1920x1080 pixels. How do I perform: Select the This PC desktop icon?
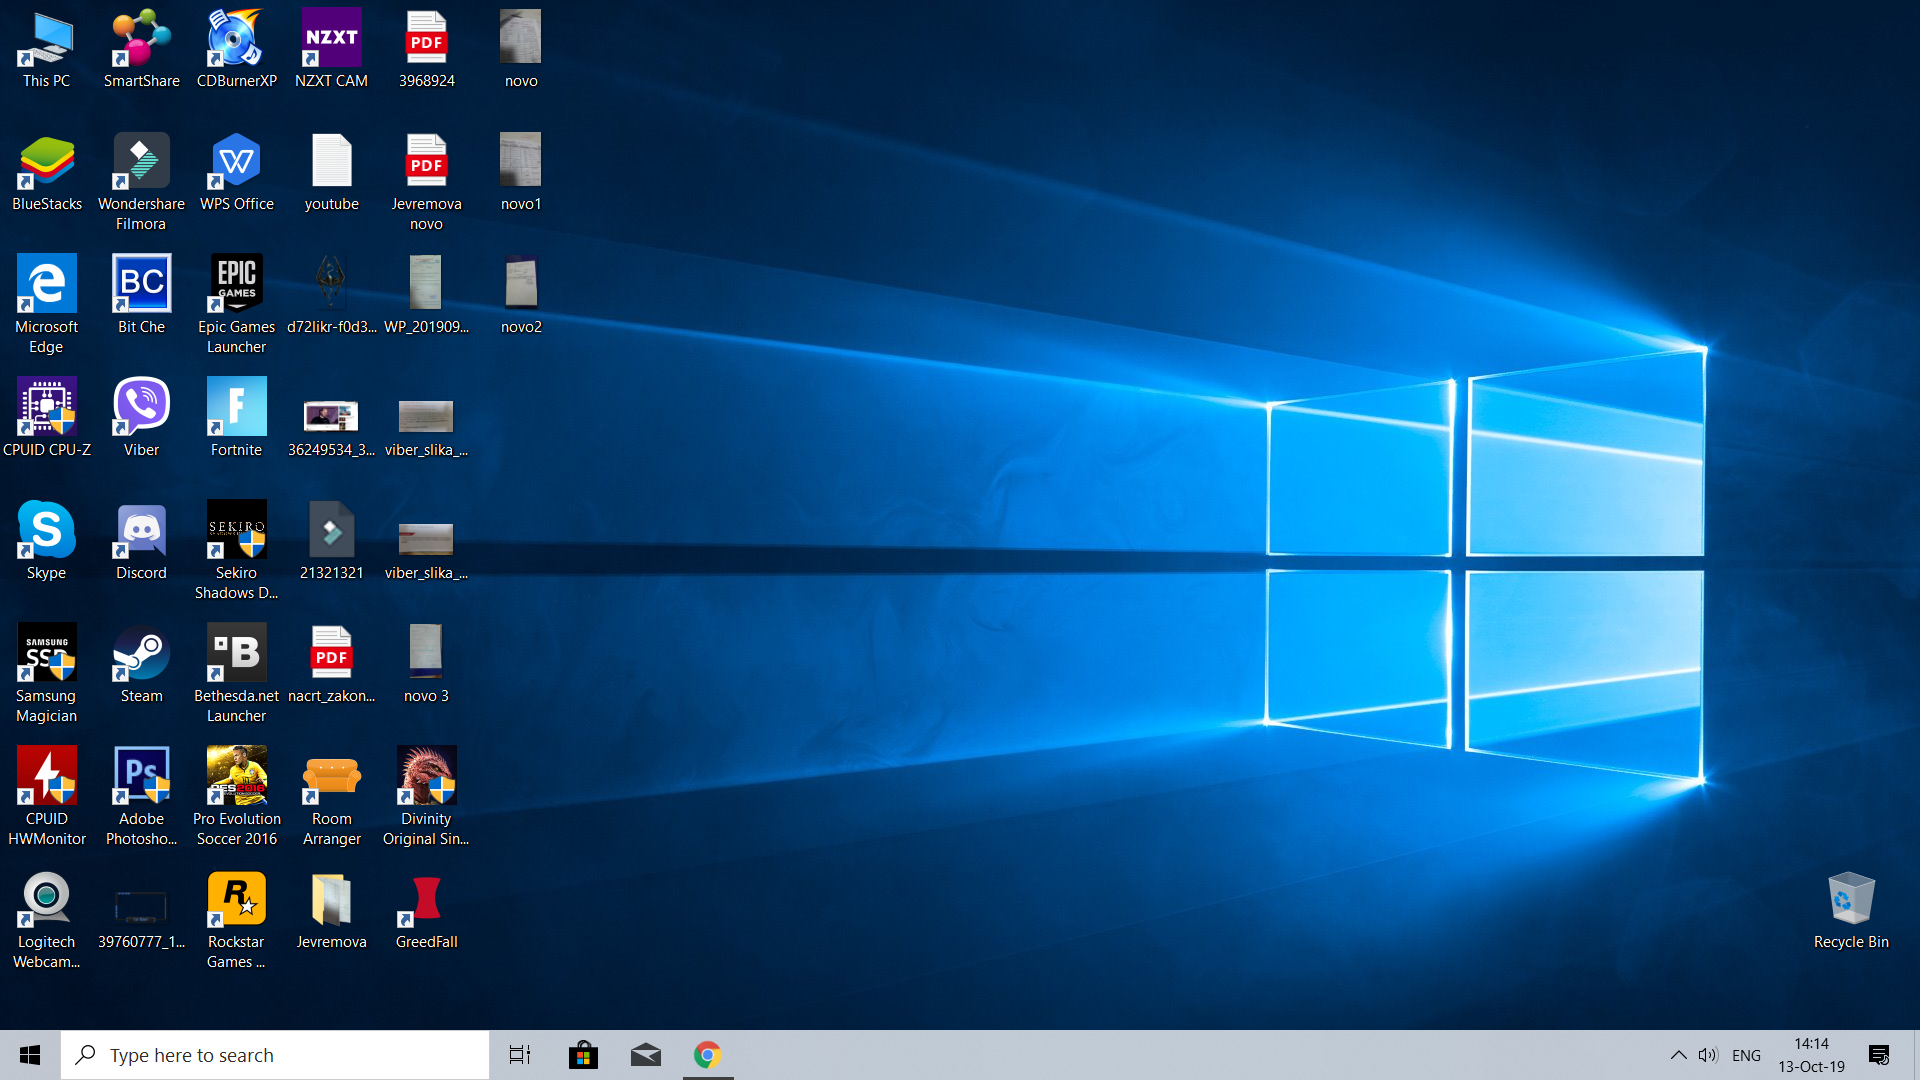tap(46, 50)
